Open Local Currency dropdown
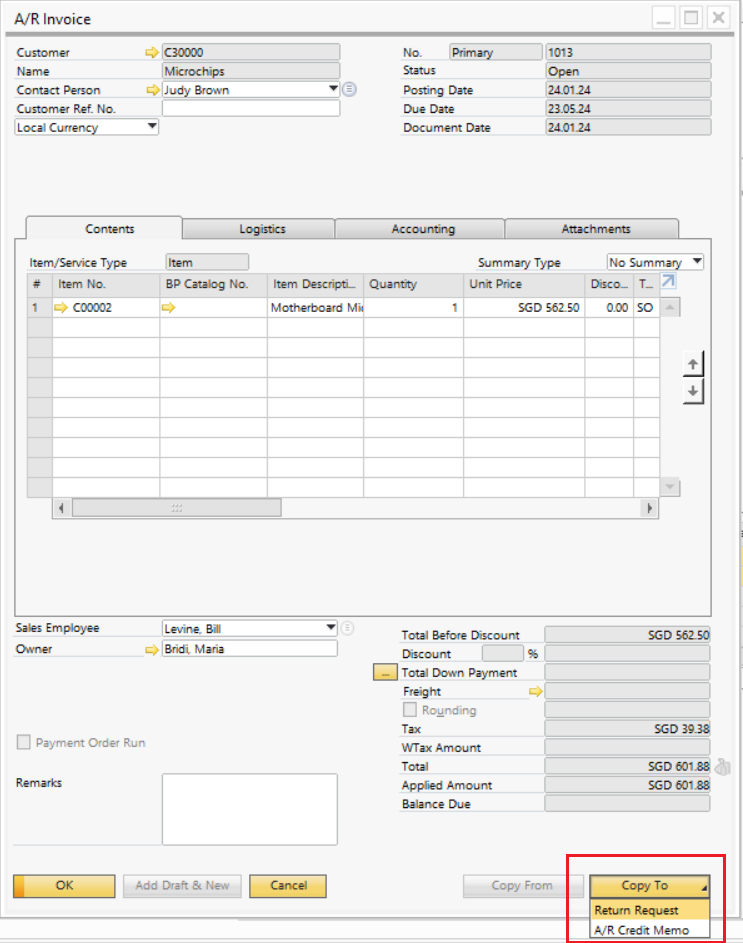Image resolution: width=743 pixels, height=943 pixels. [x=152, y=127]
